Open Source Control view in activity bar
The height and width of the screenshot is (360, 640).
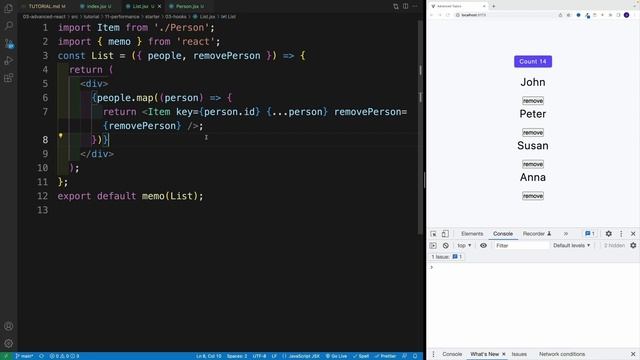8,43
